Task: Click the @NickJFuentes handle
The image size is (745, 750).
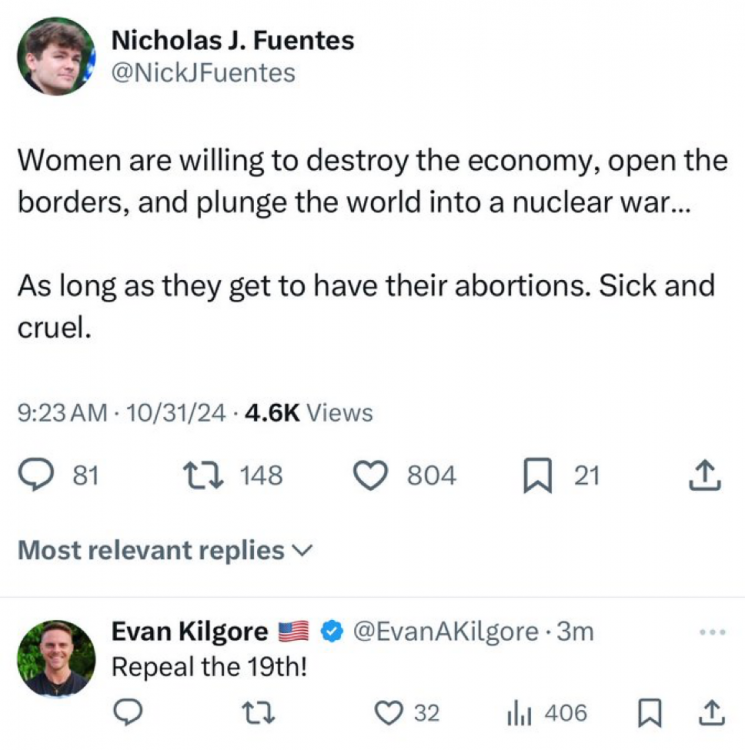Action: pos(203,73)
